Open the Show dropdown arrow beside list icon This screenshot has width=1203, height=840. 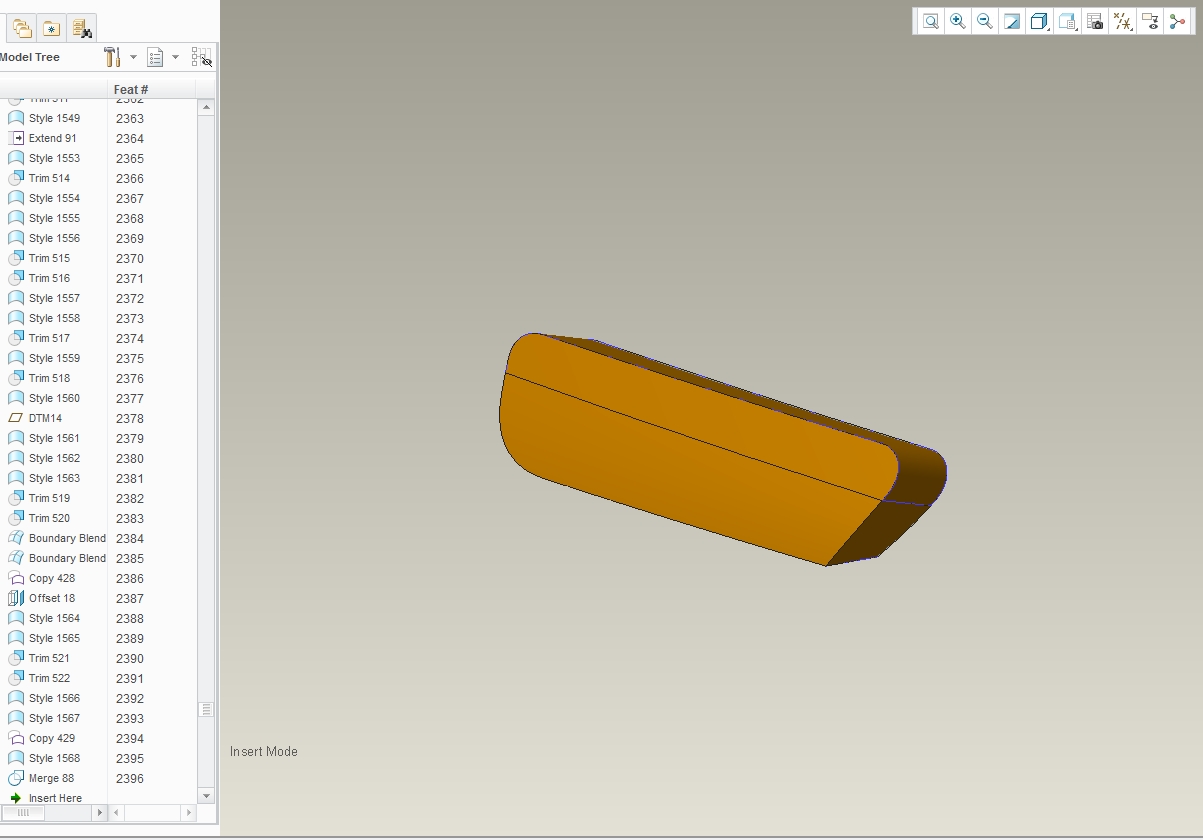(x=176, y=57)
